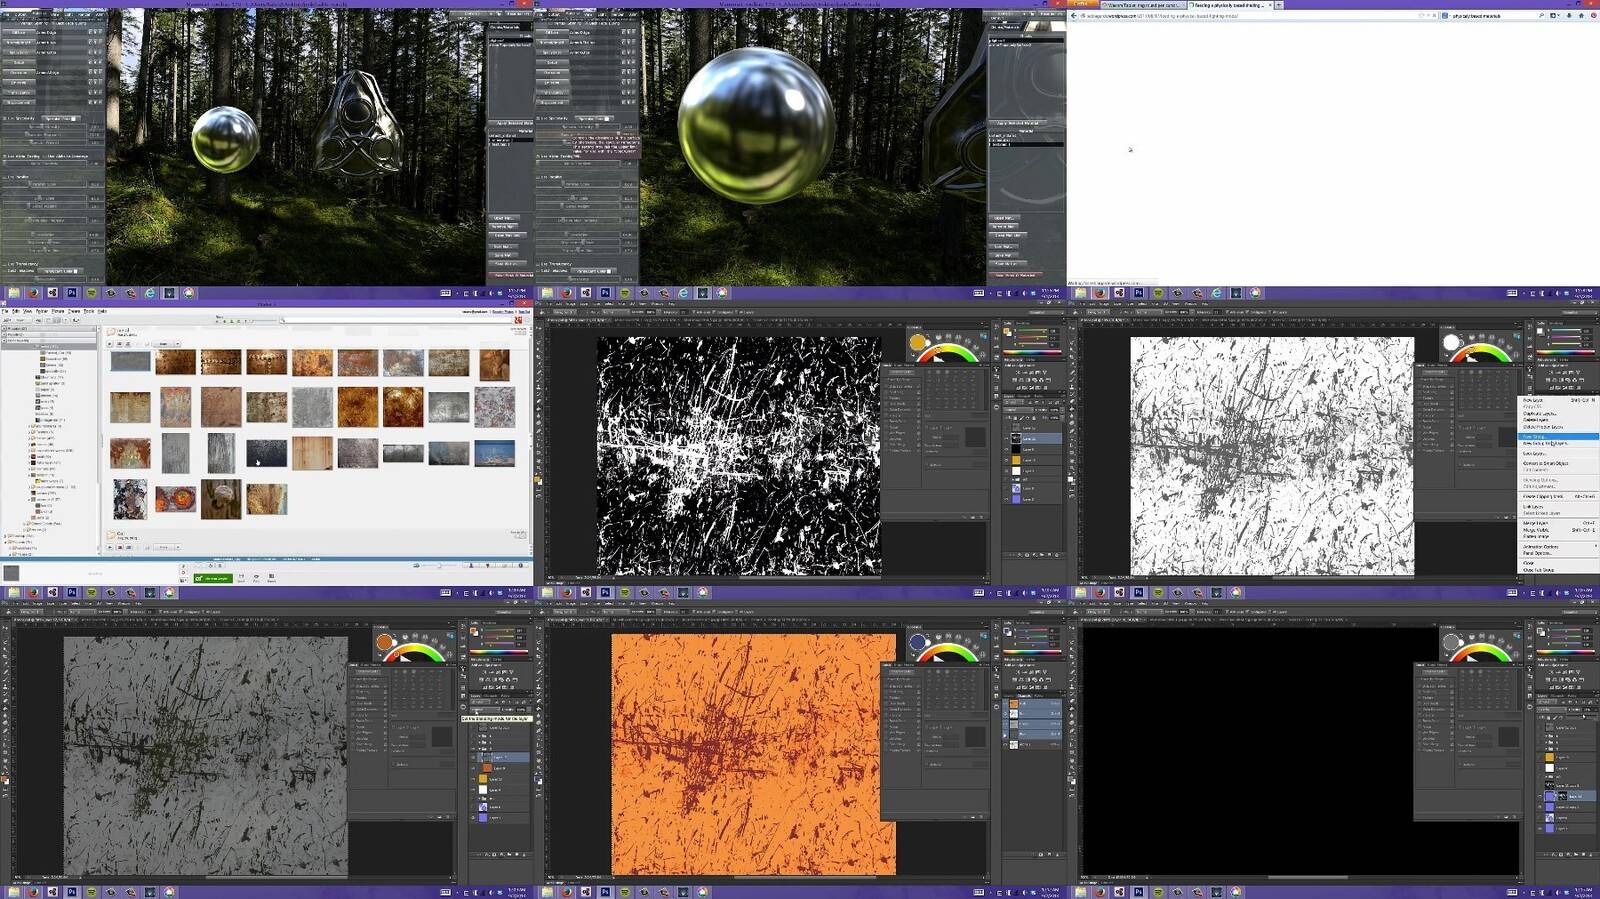Image resolution: width=1600 pixels, height=899 pixels.
Task: Go back using Firefox's back arrow
Action: click(1073, 15)
